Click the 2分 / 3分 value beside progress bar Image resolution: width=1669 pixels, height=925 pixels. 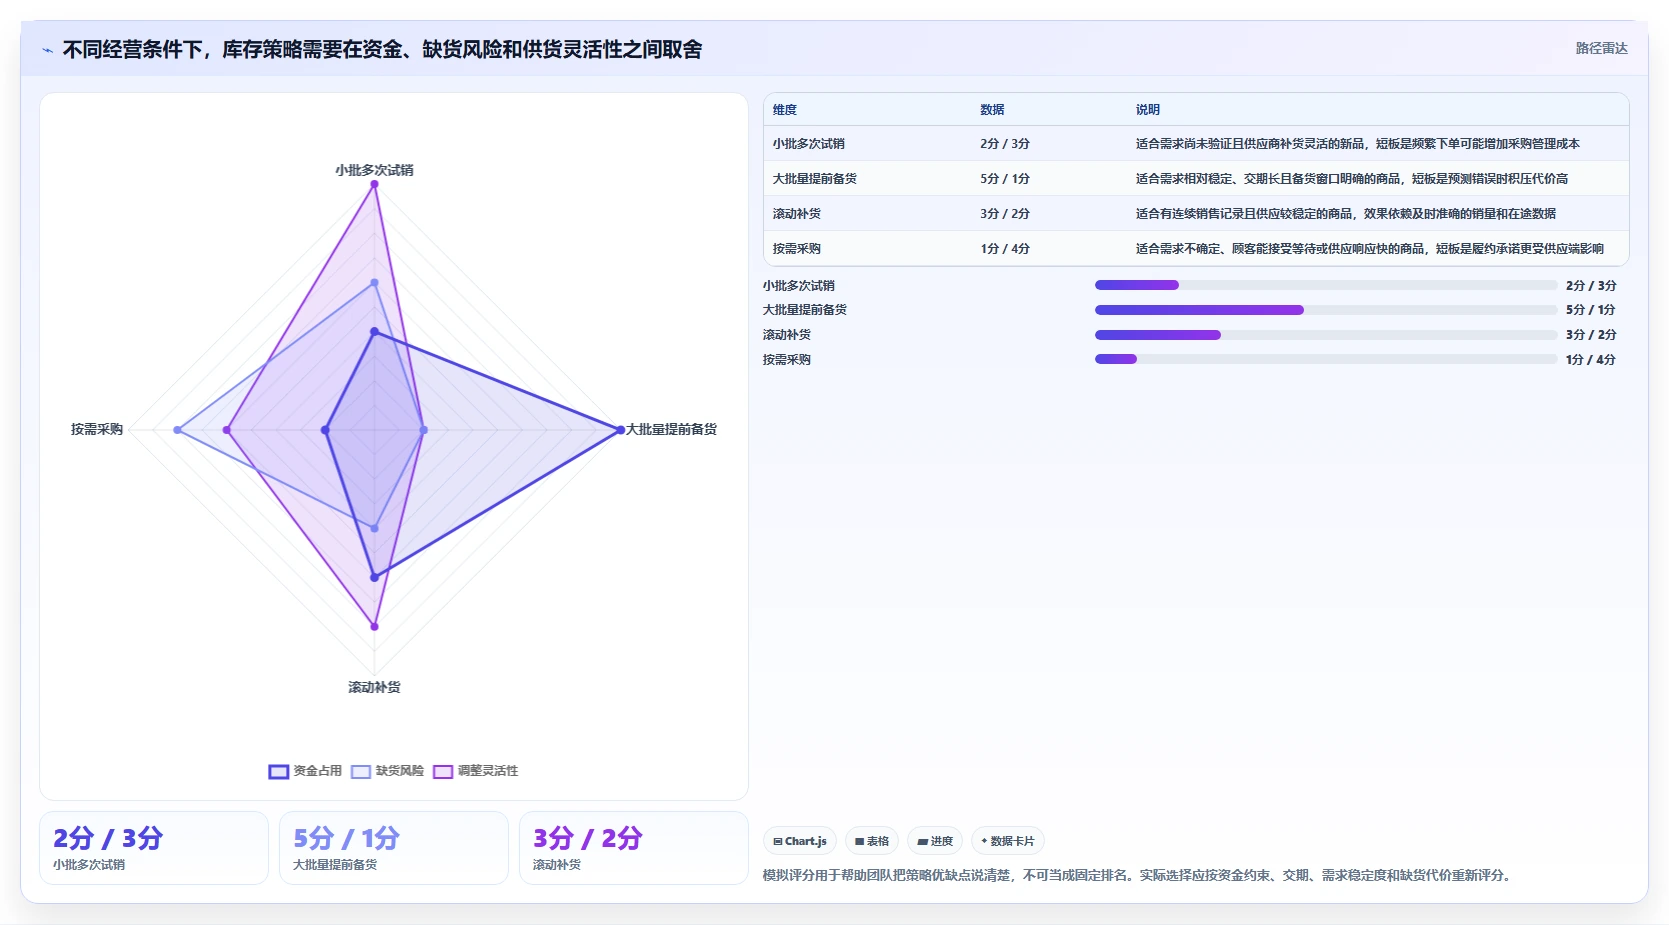(x=1591, y=286)
